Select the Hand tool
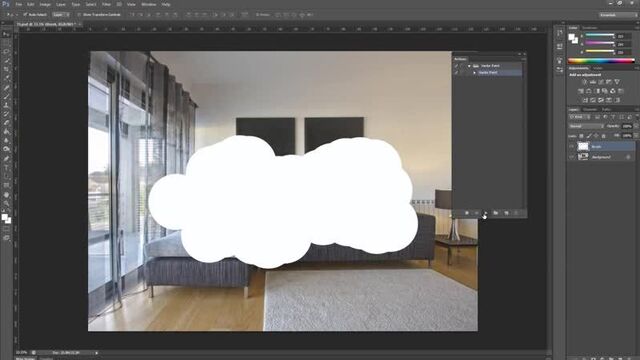 (6, 195)
